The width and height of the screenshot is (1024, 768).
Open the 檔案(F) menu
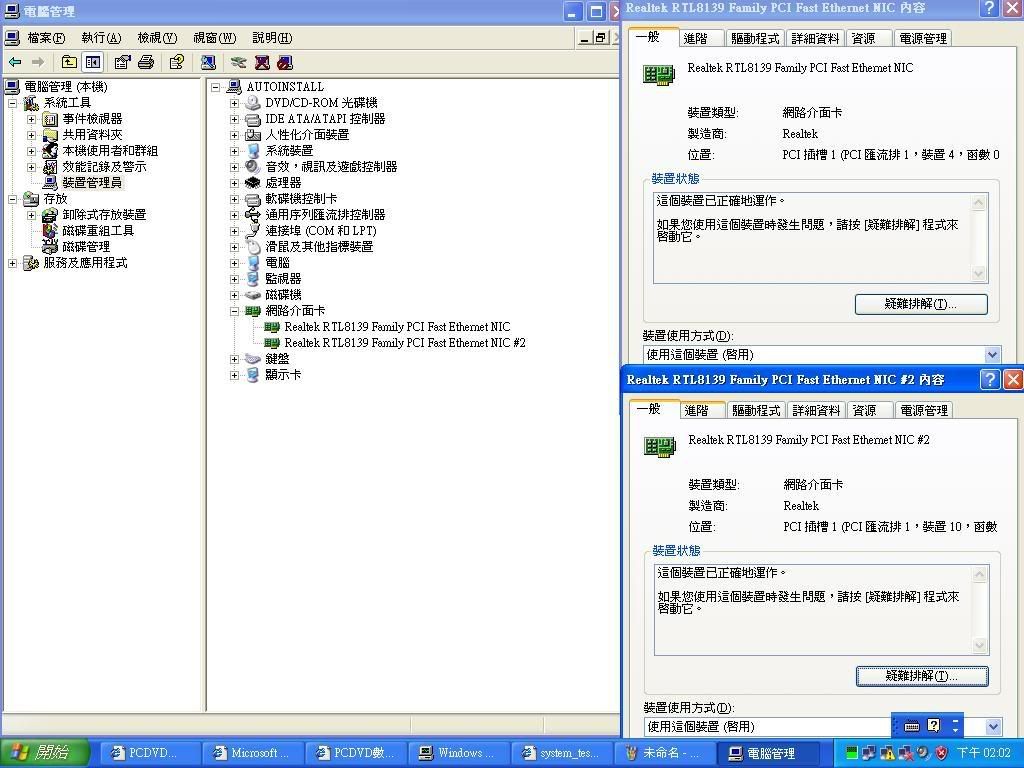pos(46,38)
